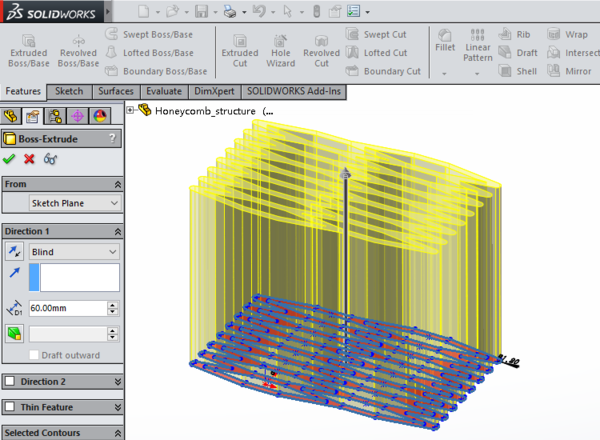Switch to the DimXpert tab

pos(214,91)
